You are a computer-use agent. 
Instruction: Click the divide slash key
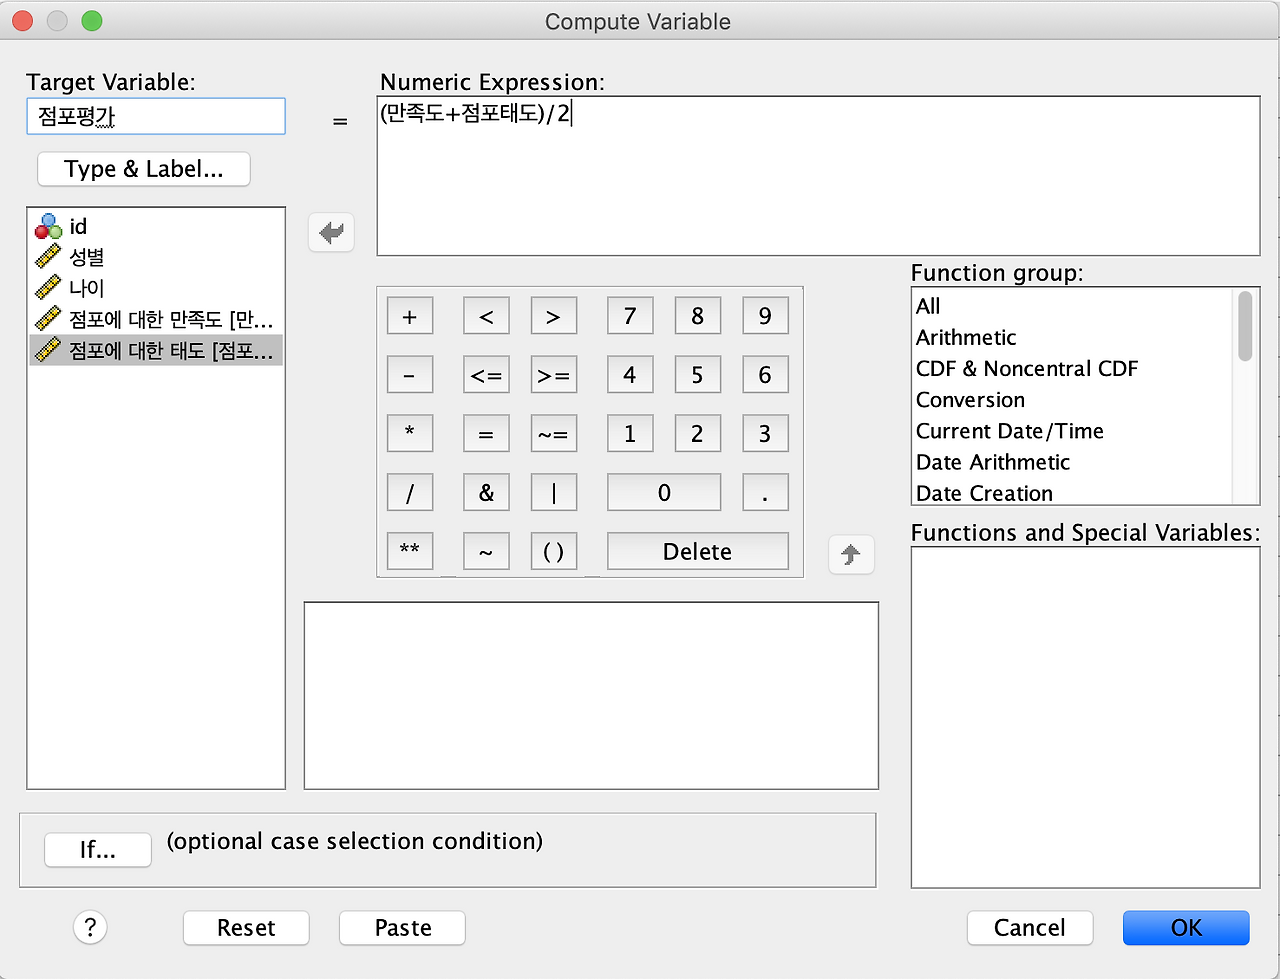tap(409, 492)
